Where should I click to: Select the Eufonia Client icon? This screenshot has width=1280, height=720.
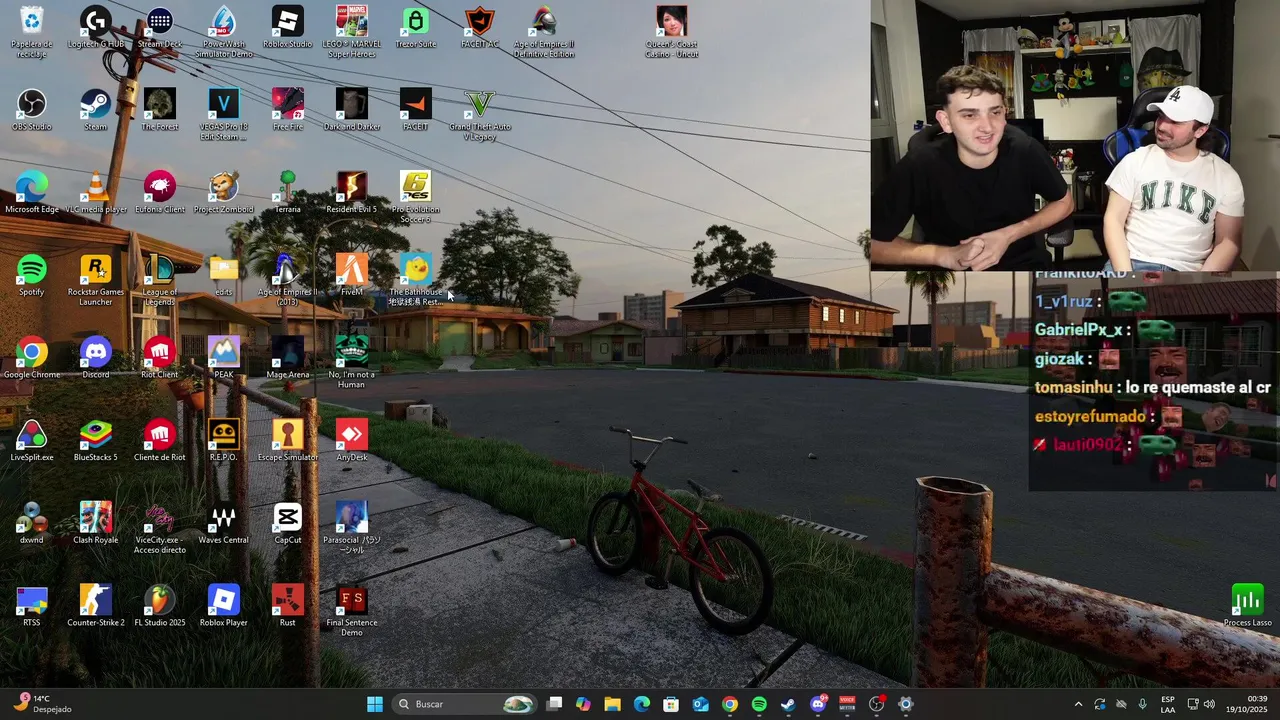[160, 192]
